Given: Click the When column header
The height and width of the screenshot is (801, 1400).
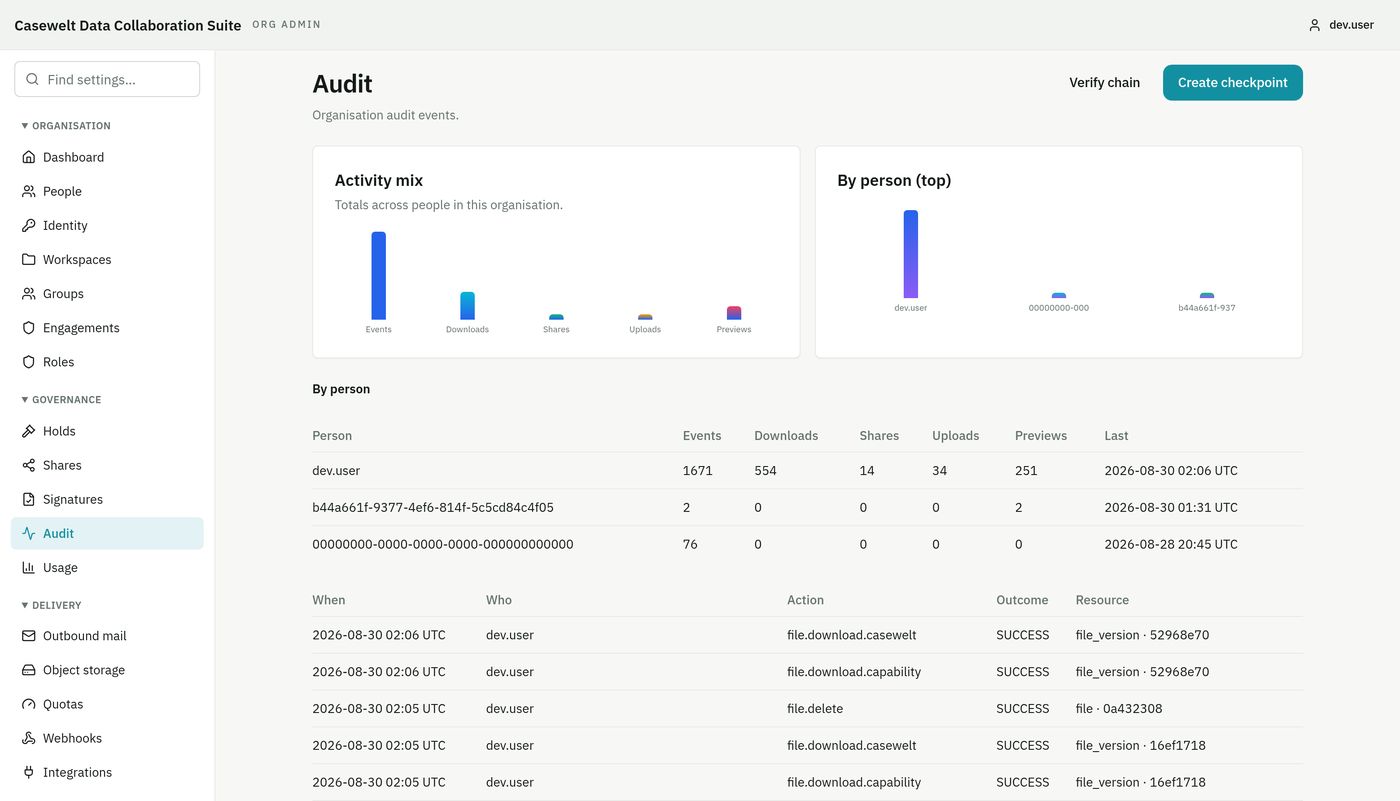Looking at the screenshot, I should coord(329,600).
